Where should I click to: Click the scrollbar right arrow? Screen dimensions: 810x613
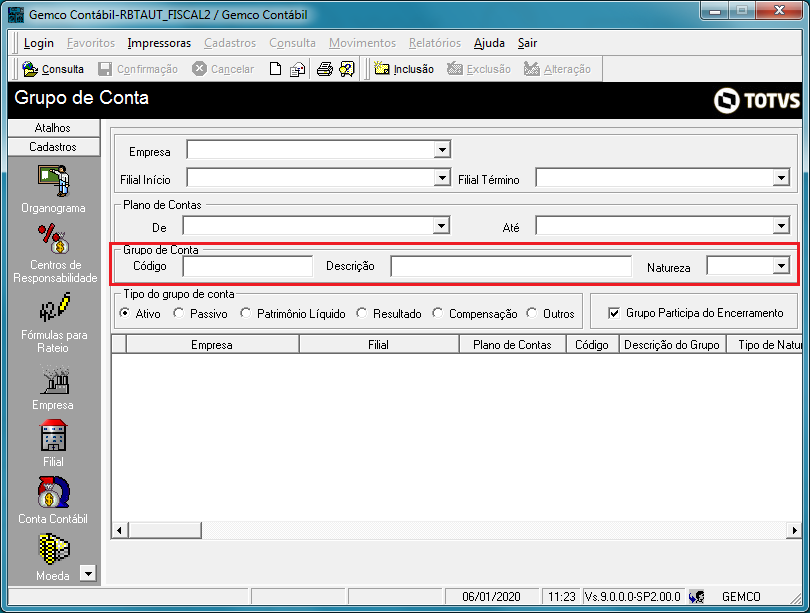793,530
